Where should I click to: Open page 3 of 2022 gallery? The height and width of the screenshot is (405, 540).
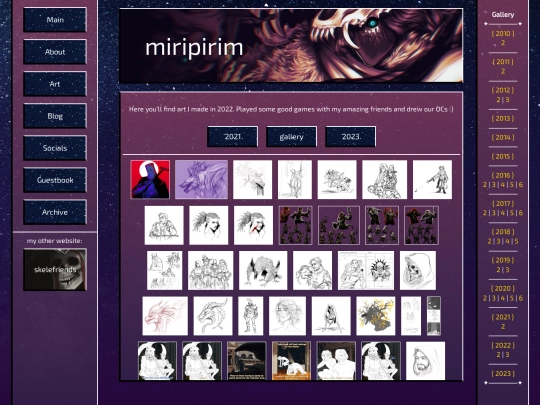point(507,355)
